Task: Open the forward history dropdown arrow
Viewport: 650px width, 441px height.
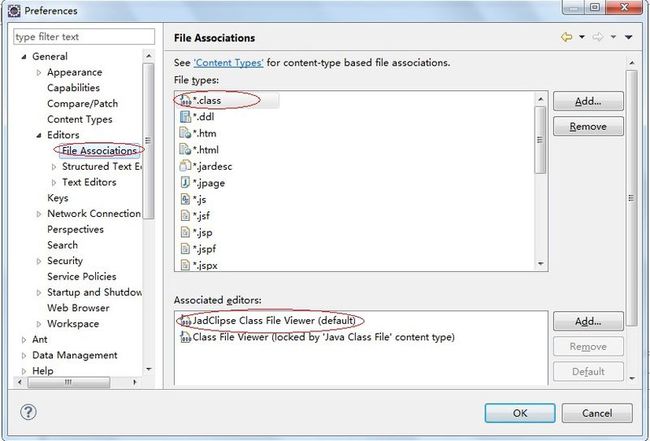Action: click(613, 37)
